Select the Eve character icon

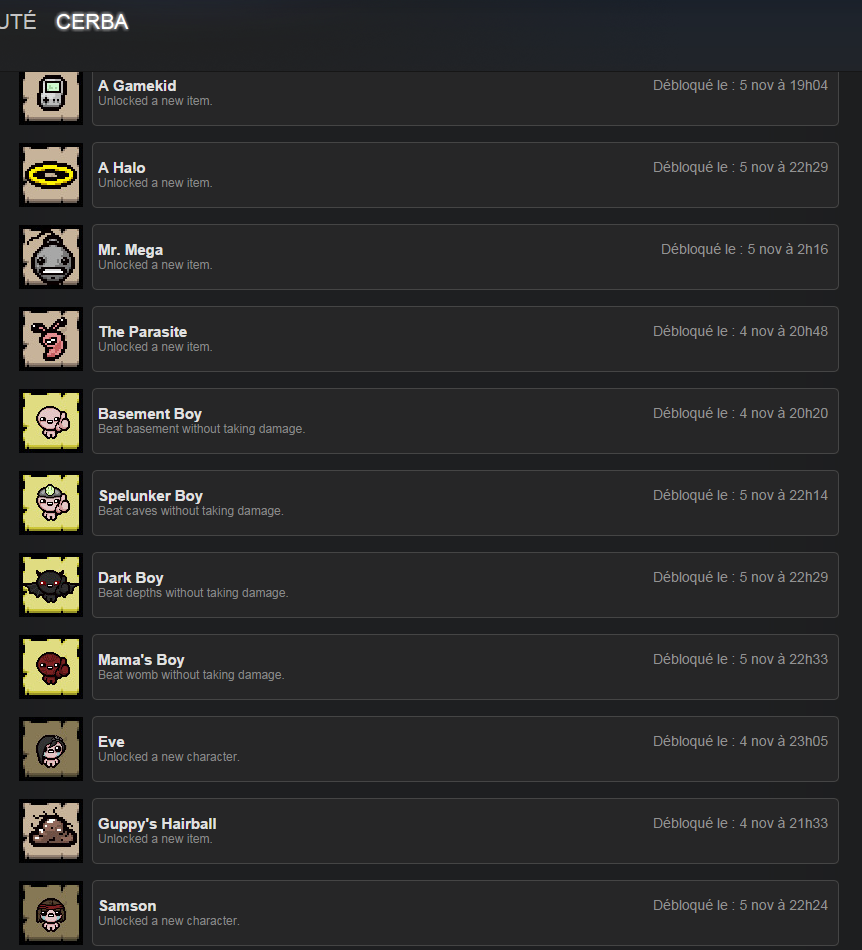[x=51, y=749]
